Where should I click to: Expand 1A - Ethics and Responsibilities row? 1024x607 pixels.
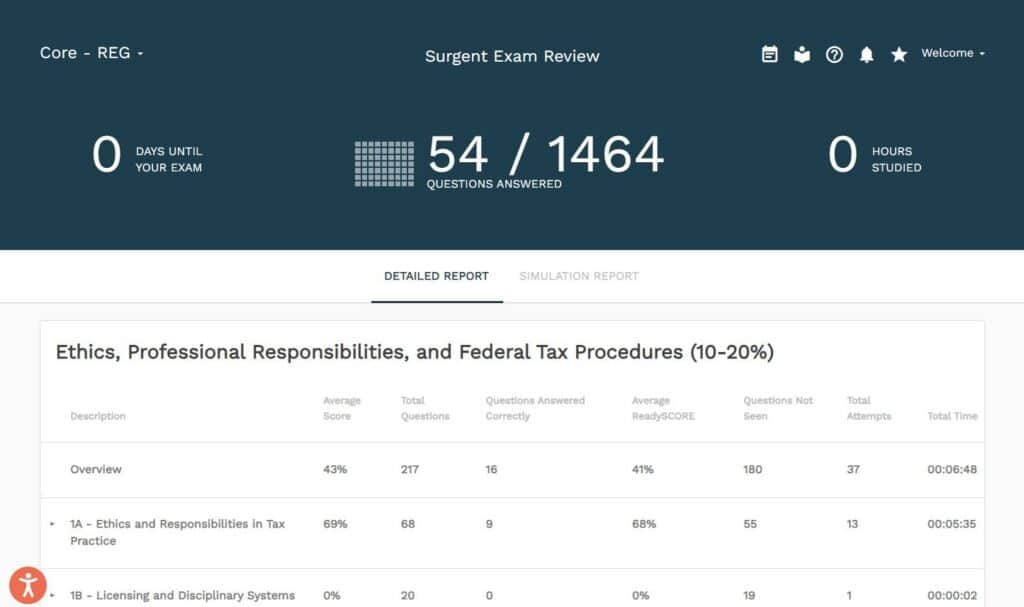point(52,524)
